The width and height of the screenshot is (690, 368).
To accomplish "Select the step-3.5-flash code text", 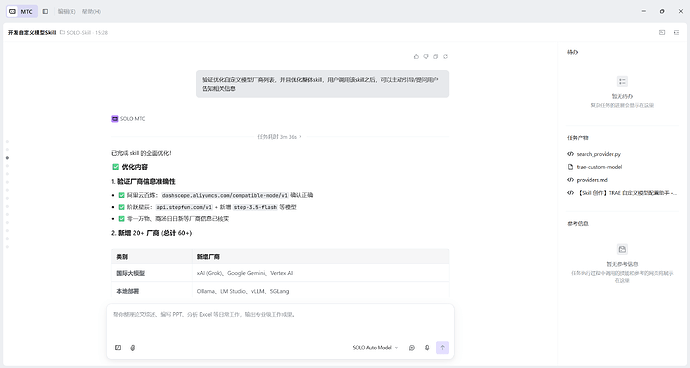I will click(255, 207).
